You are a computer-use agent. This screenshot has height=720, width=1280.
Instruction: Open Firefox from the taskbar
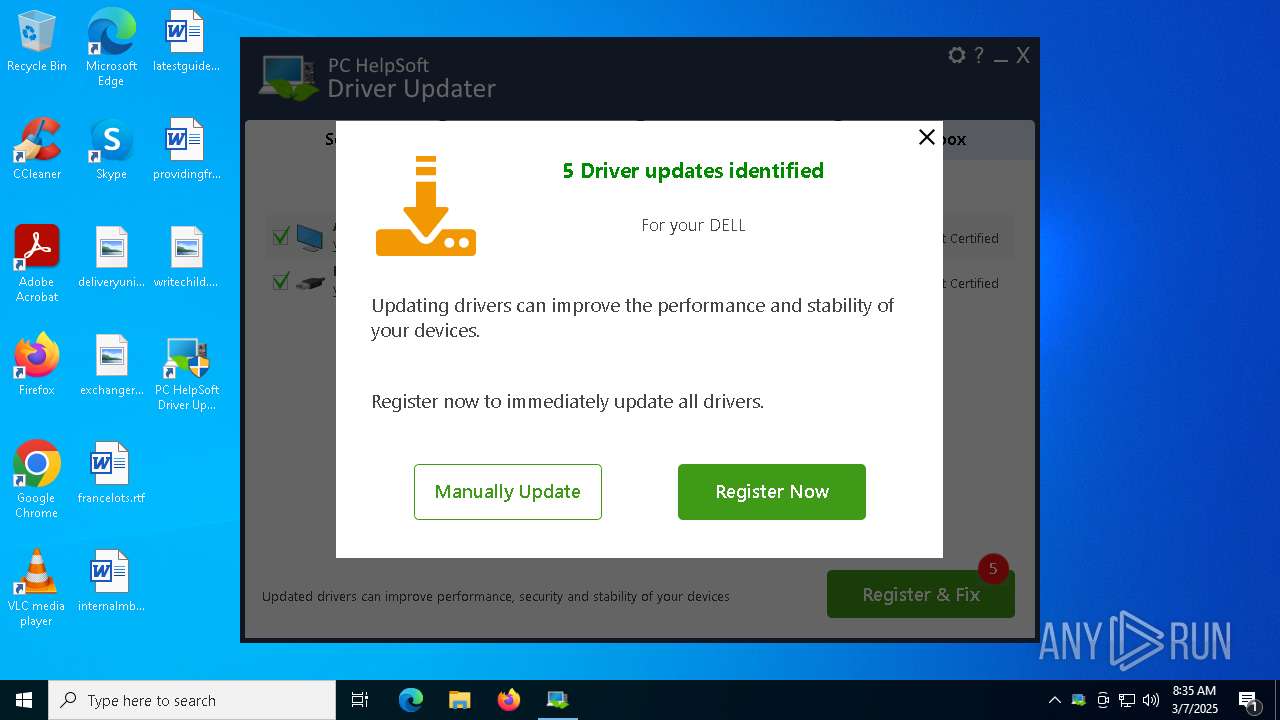509,700
